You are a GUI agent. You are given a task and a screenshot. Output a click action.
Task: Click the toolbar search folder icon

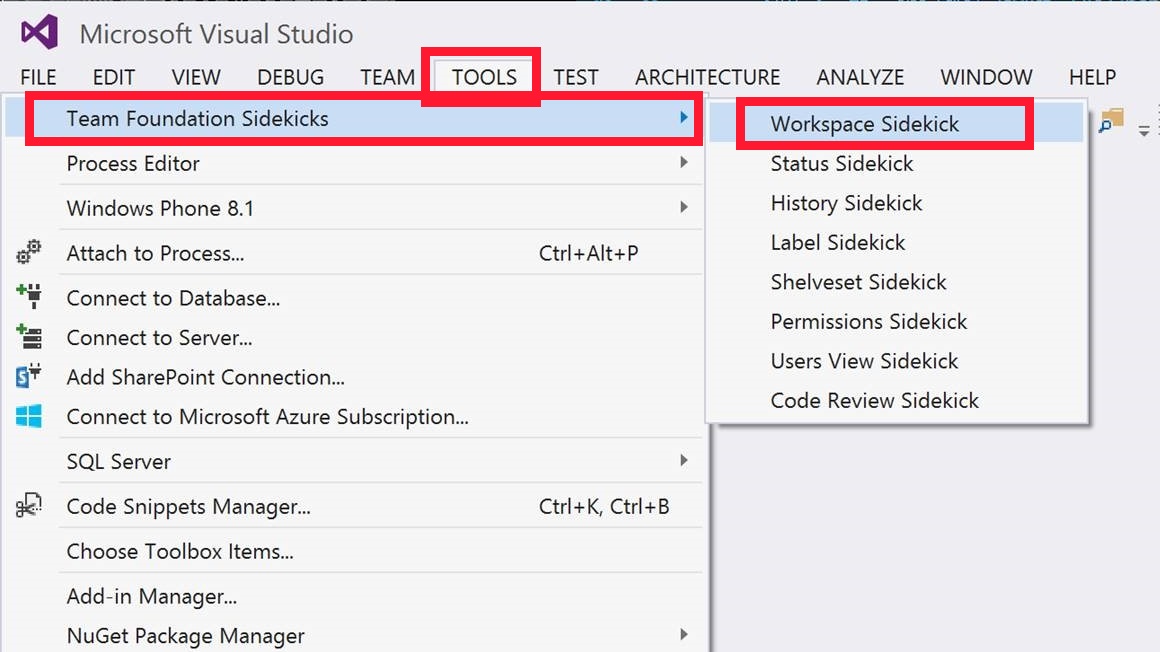(1111, 121)
